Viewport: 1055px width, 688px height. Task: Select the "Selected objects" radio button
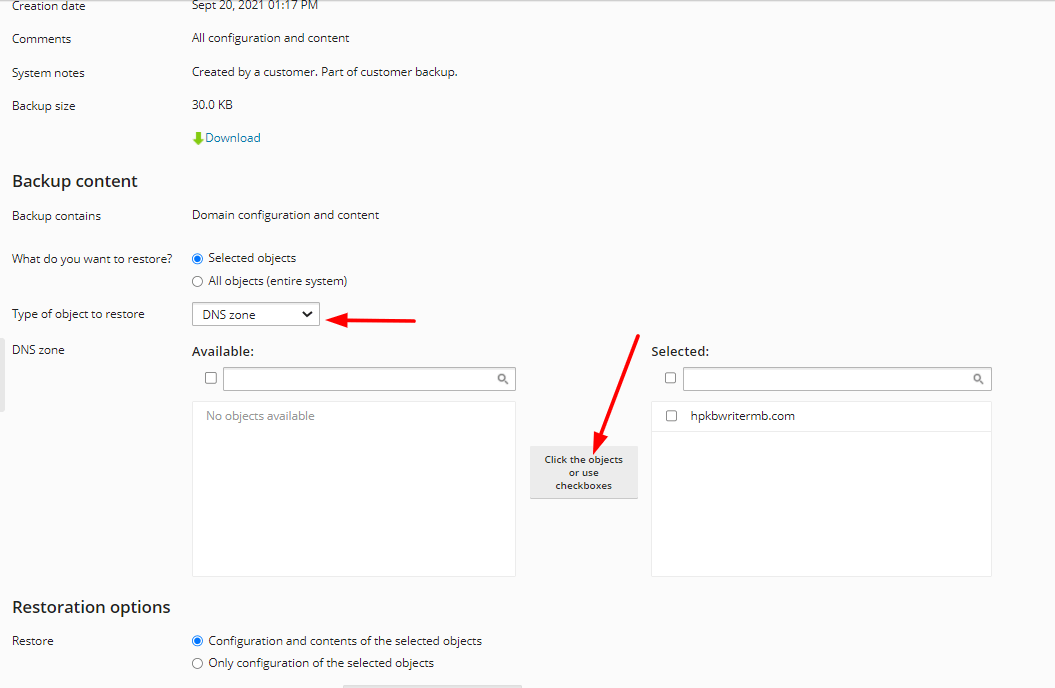coord(197,257)
